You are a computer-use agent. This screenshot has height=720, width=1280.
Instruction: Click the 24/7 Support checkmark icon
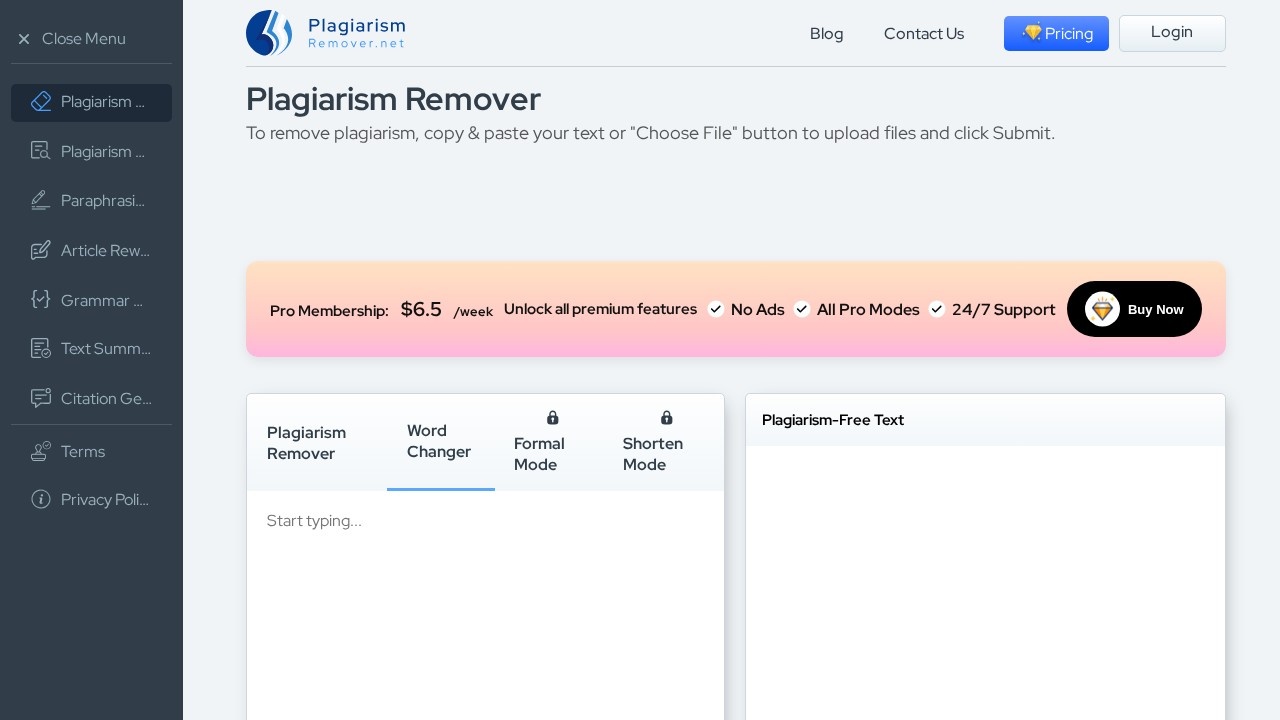(x=937, y=309)
